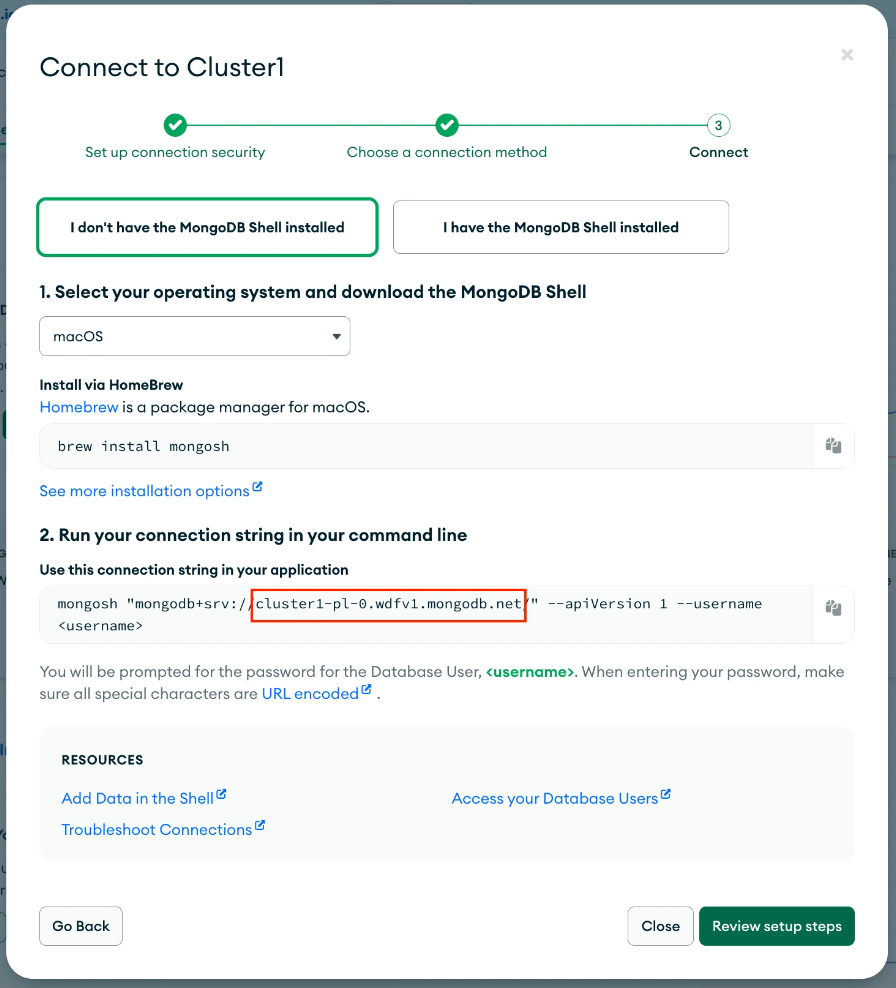The height and width of the screenshot is (988, 896).
Task: Close dialog with the X icon
Action: click(847, 55)
